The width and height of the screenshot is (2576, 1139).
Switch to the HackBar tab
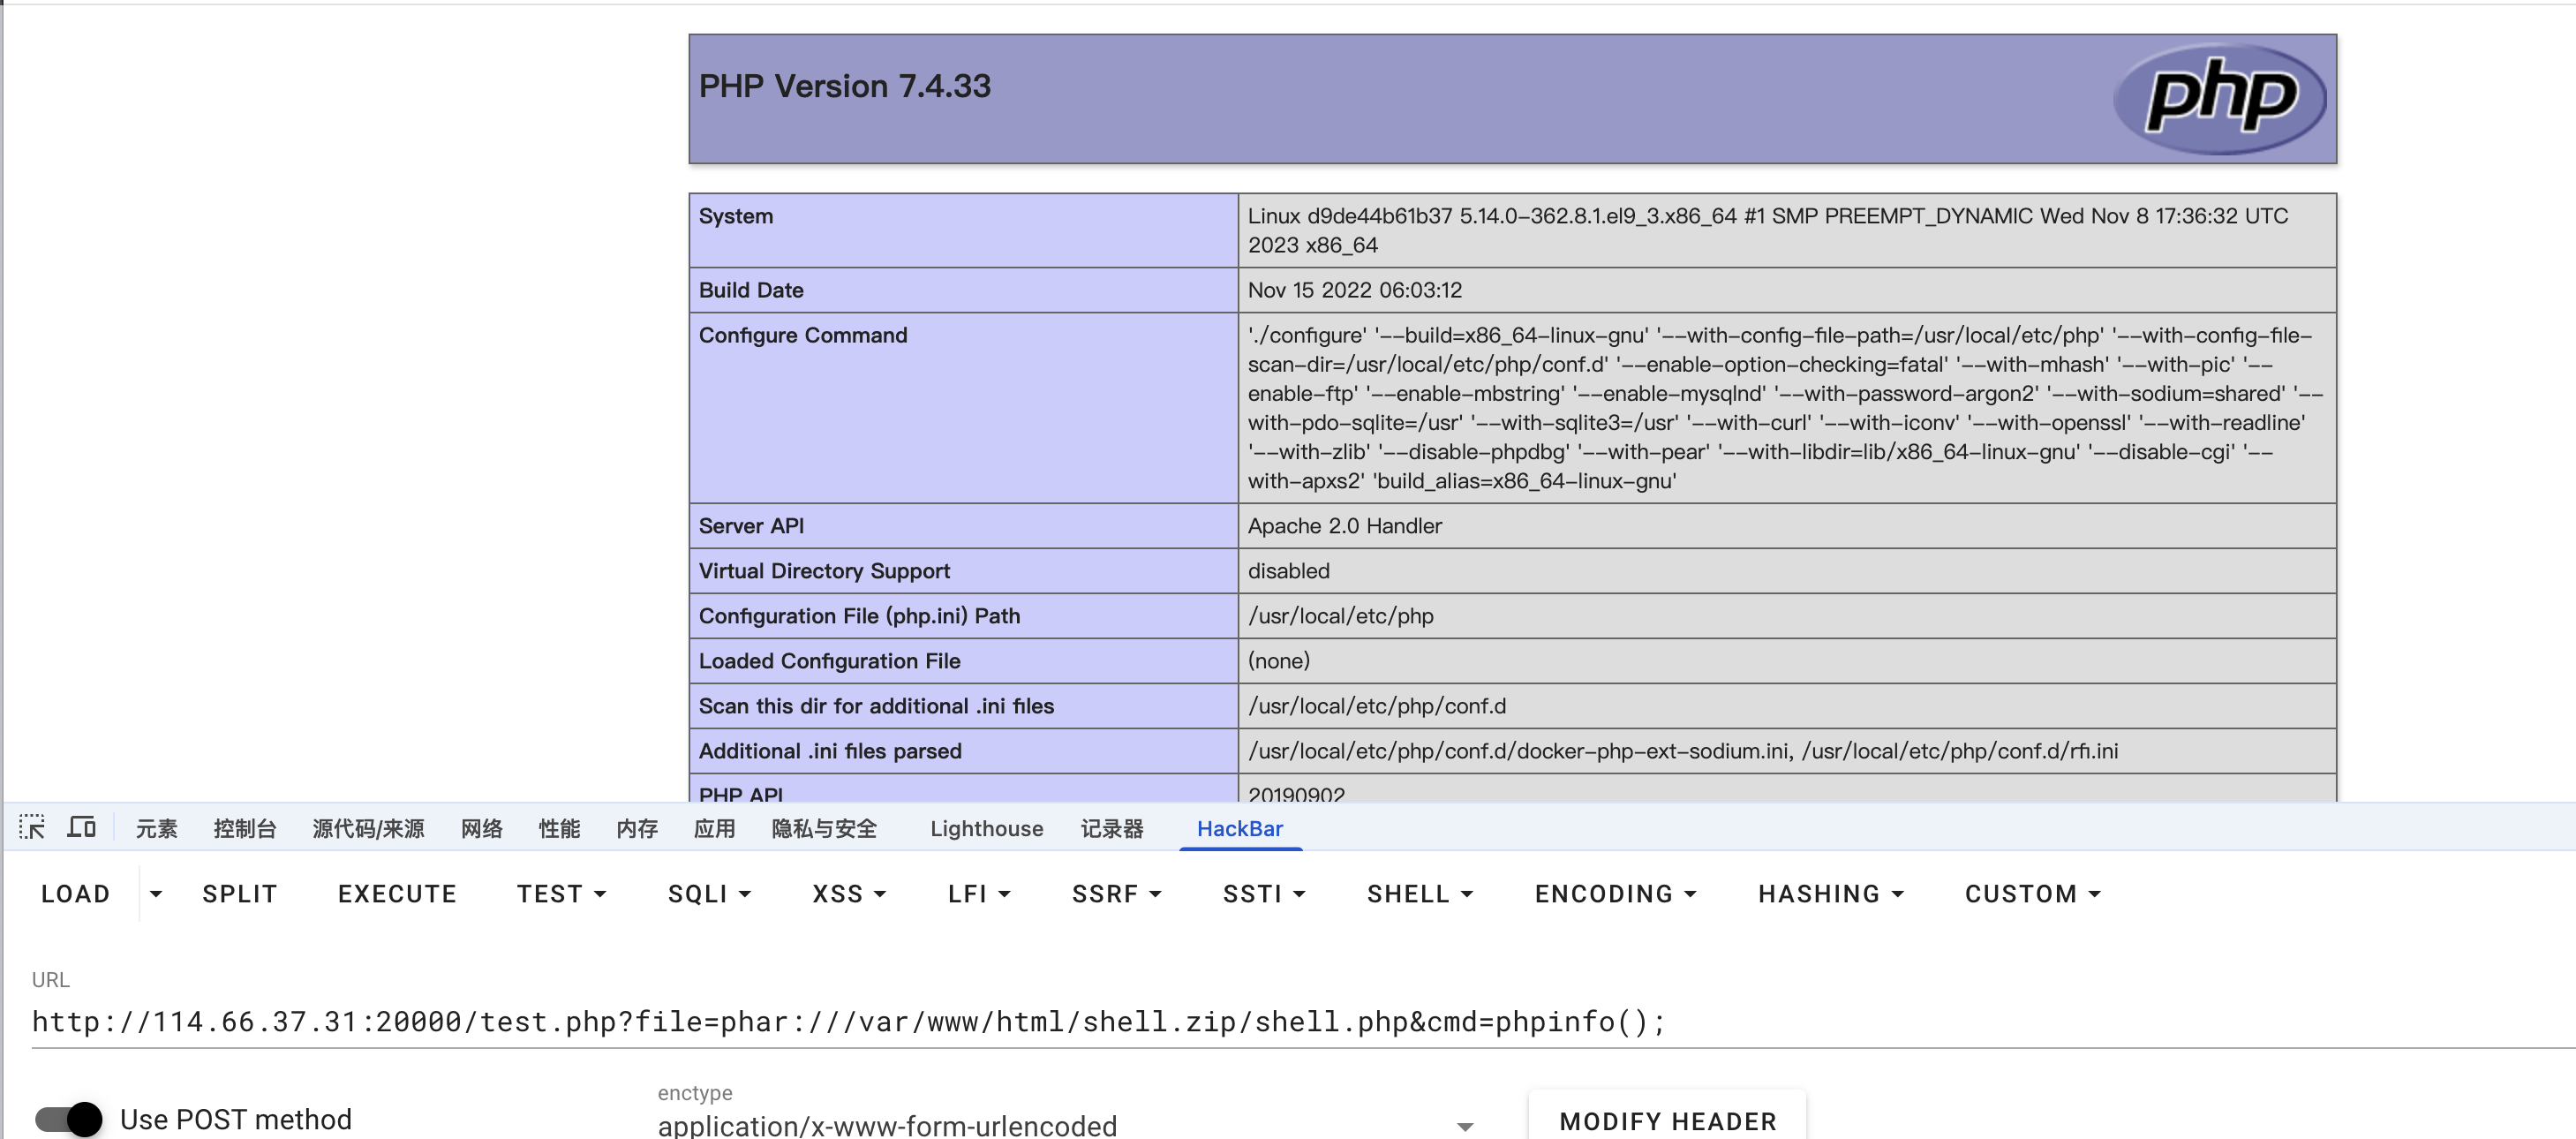[1239, 828]
